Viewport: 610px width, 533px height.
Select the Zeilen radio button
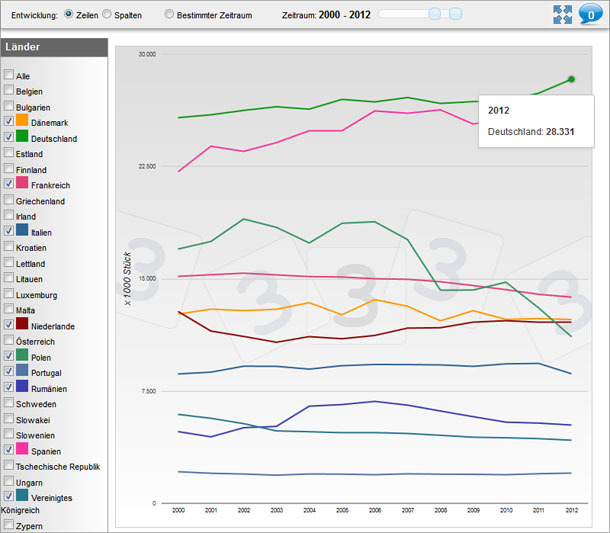point(68,15)
